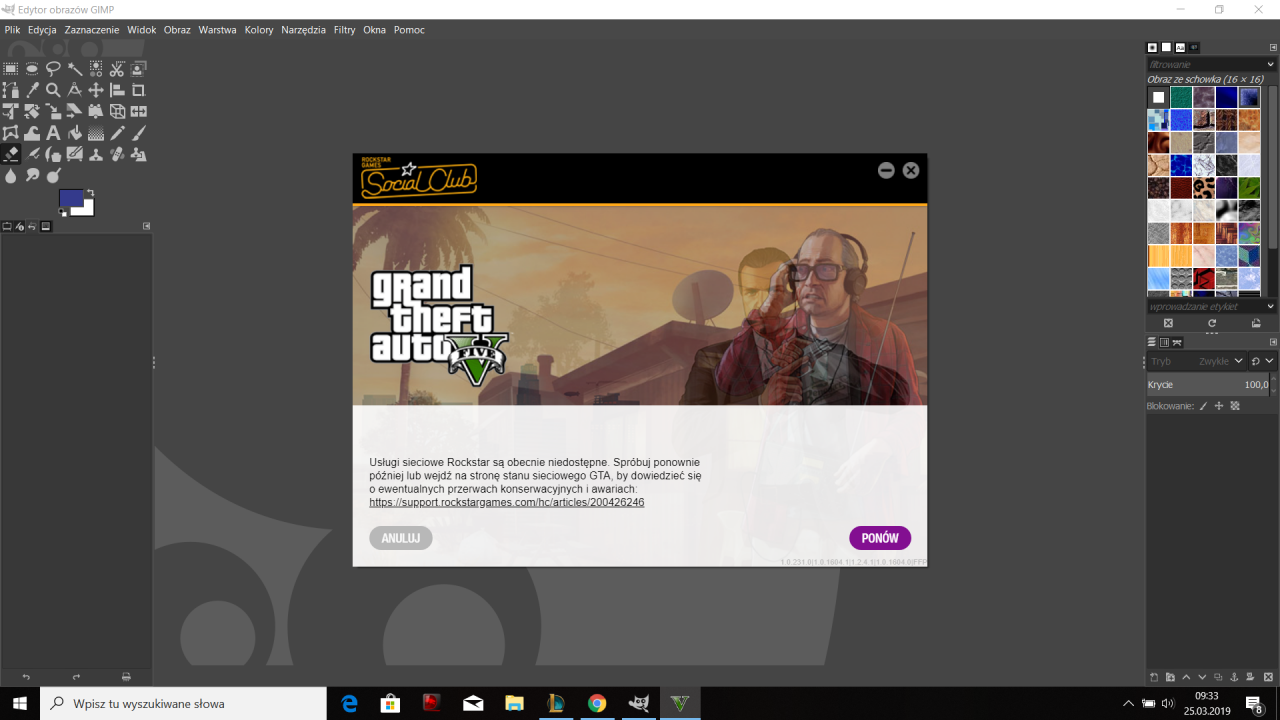Select the Move tool
1280x720 pixels.
pyautogui.click(x=96, y=90)
